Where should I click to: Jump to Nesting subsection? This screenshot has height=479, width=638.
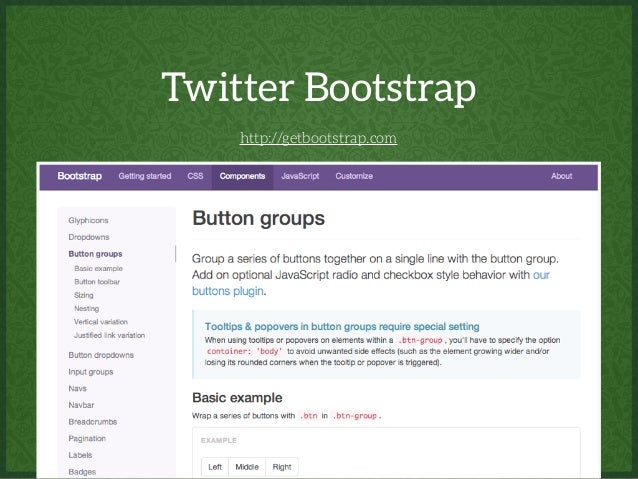(86, 308)
